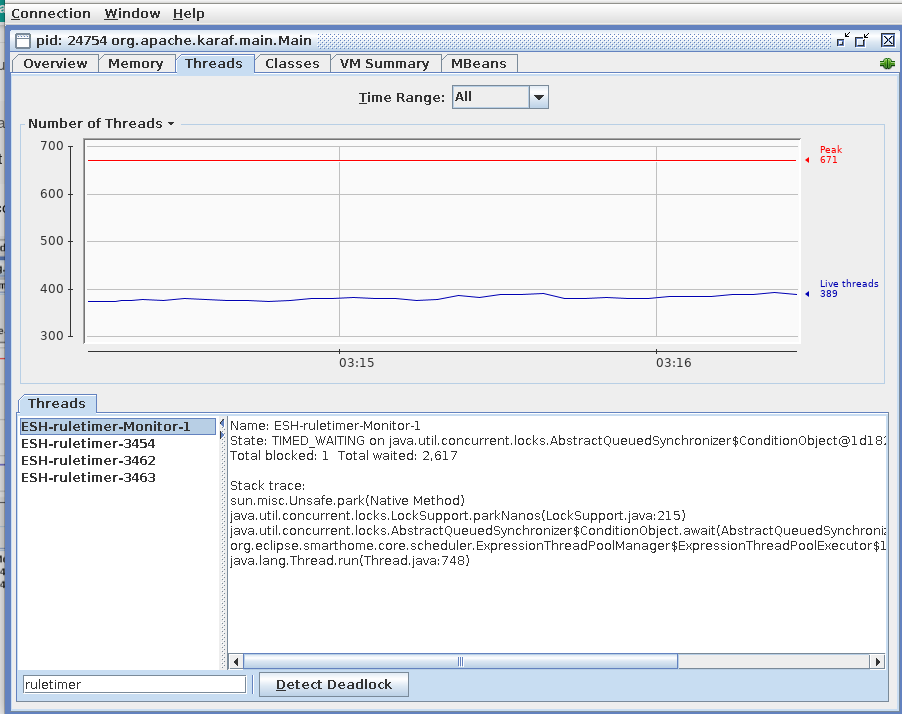902x714 pixels.
Task: Click the stack trace scrollbar right arrow
Action: [877, 661]
